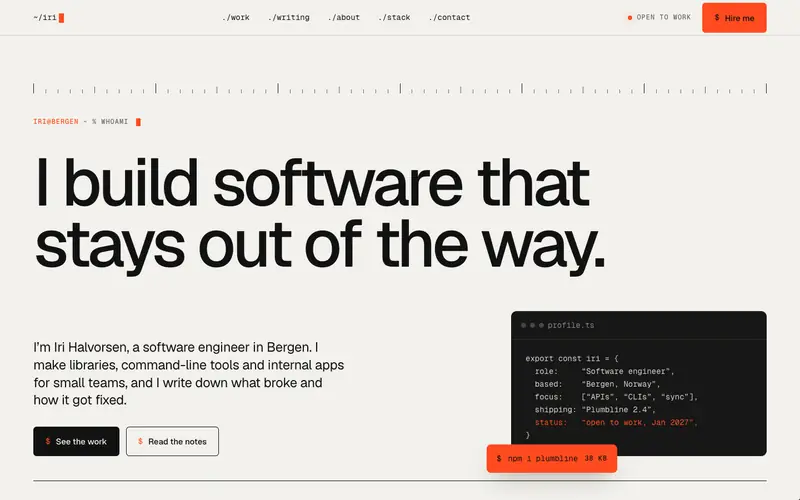Click the 'export const iri = {' code line
This screenshot has height=500, width=800.
572,358
